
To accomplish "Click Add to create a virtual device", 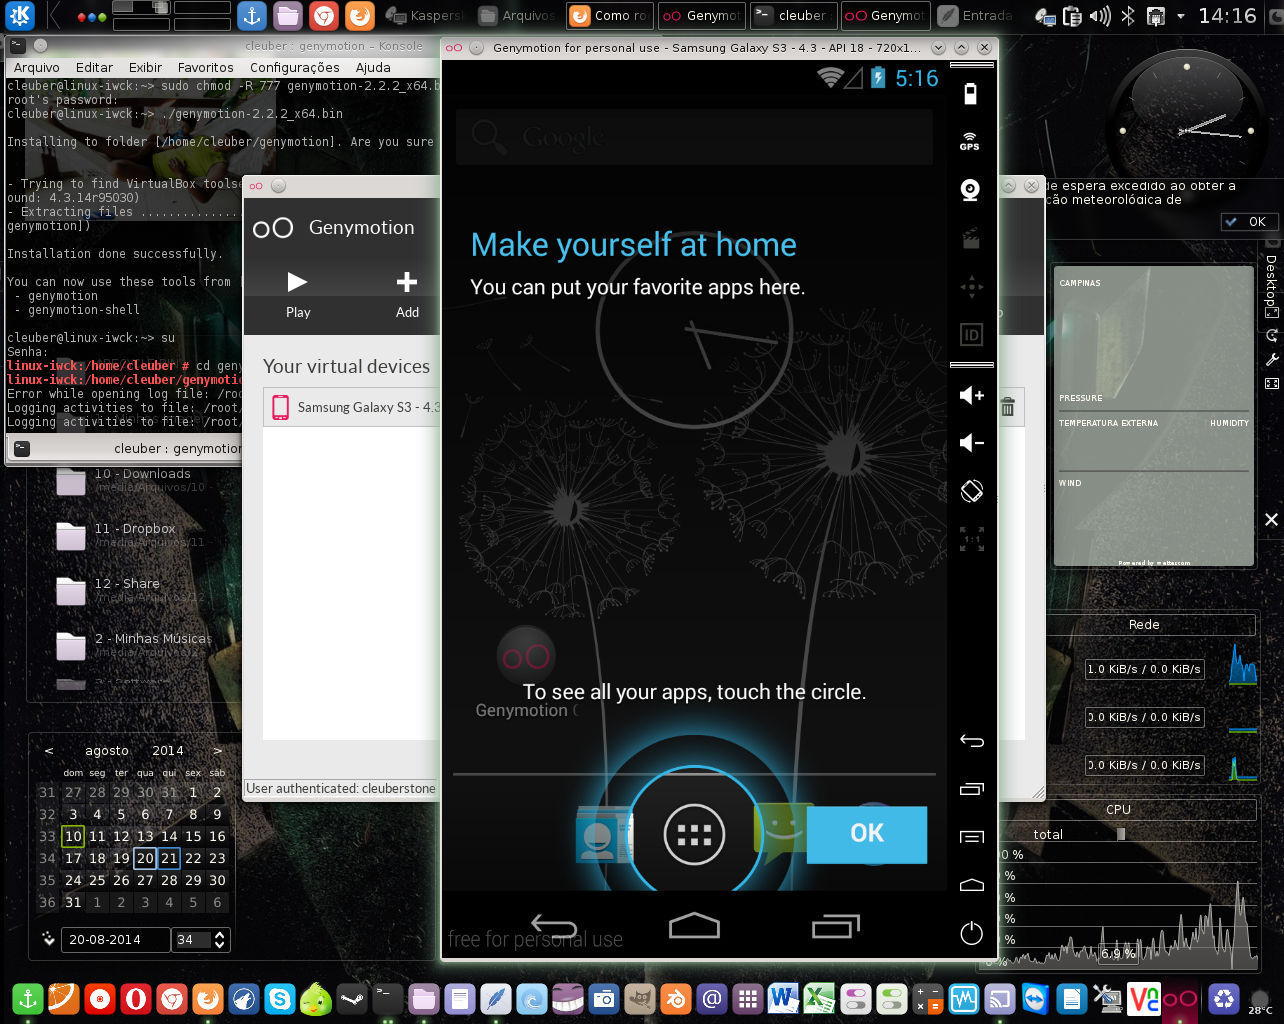I will (407, 294).
